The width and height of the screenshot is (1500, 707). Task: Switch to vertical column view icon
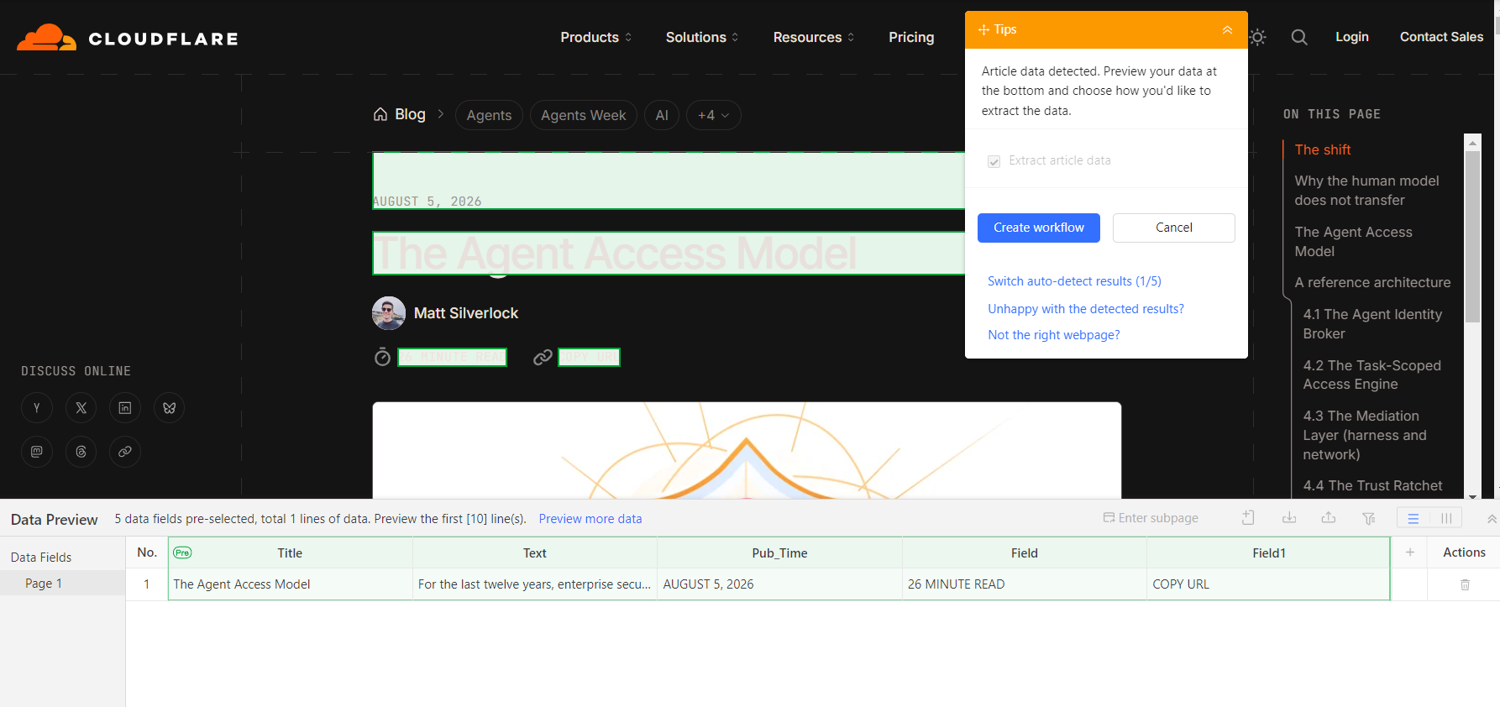point(1446,518)
